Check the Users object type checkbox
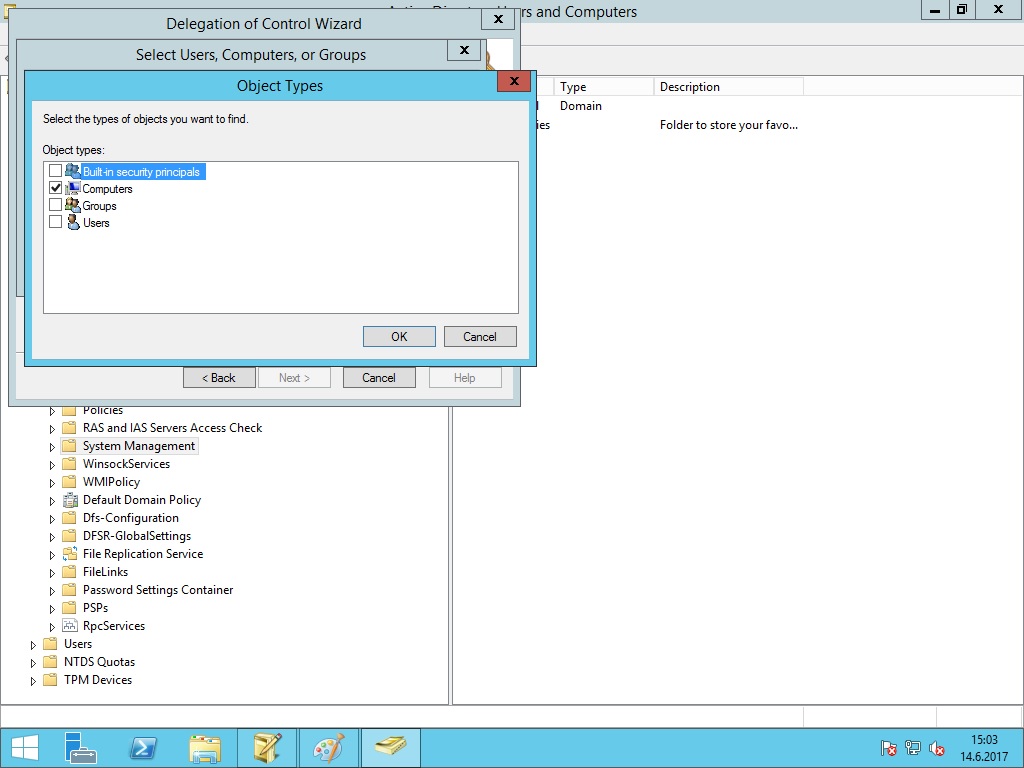The width and height of the screenshot is (1024, 768). click(56, 222)
